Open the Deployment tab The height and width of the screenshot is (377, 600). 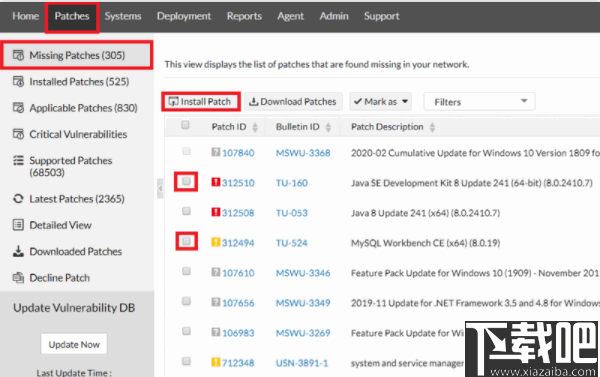tap(184, 16)
